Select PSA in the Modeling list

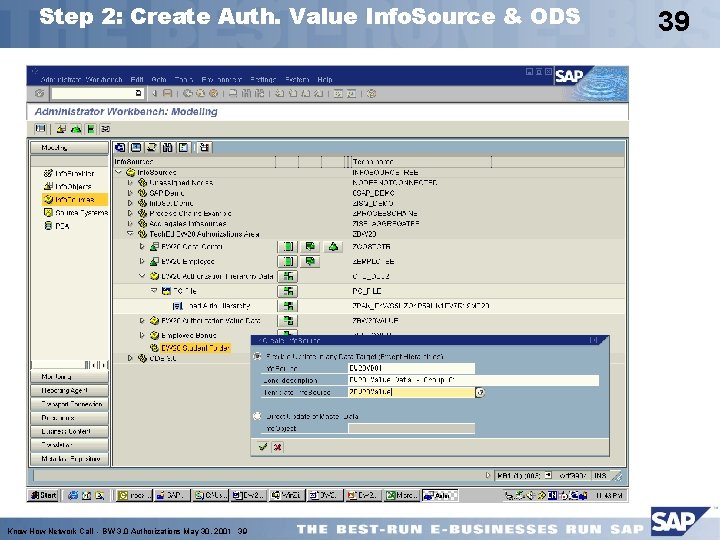pyautogui.click(x=56, y=225)
